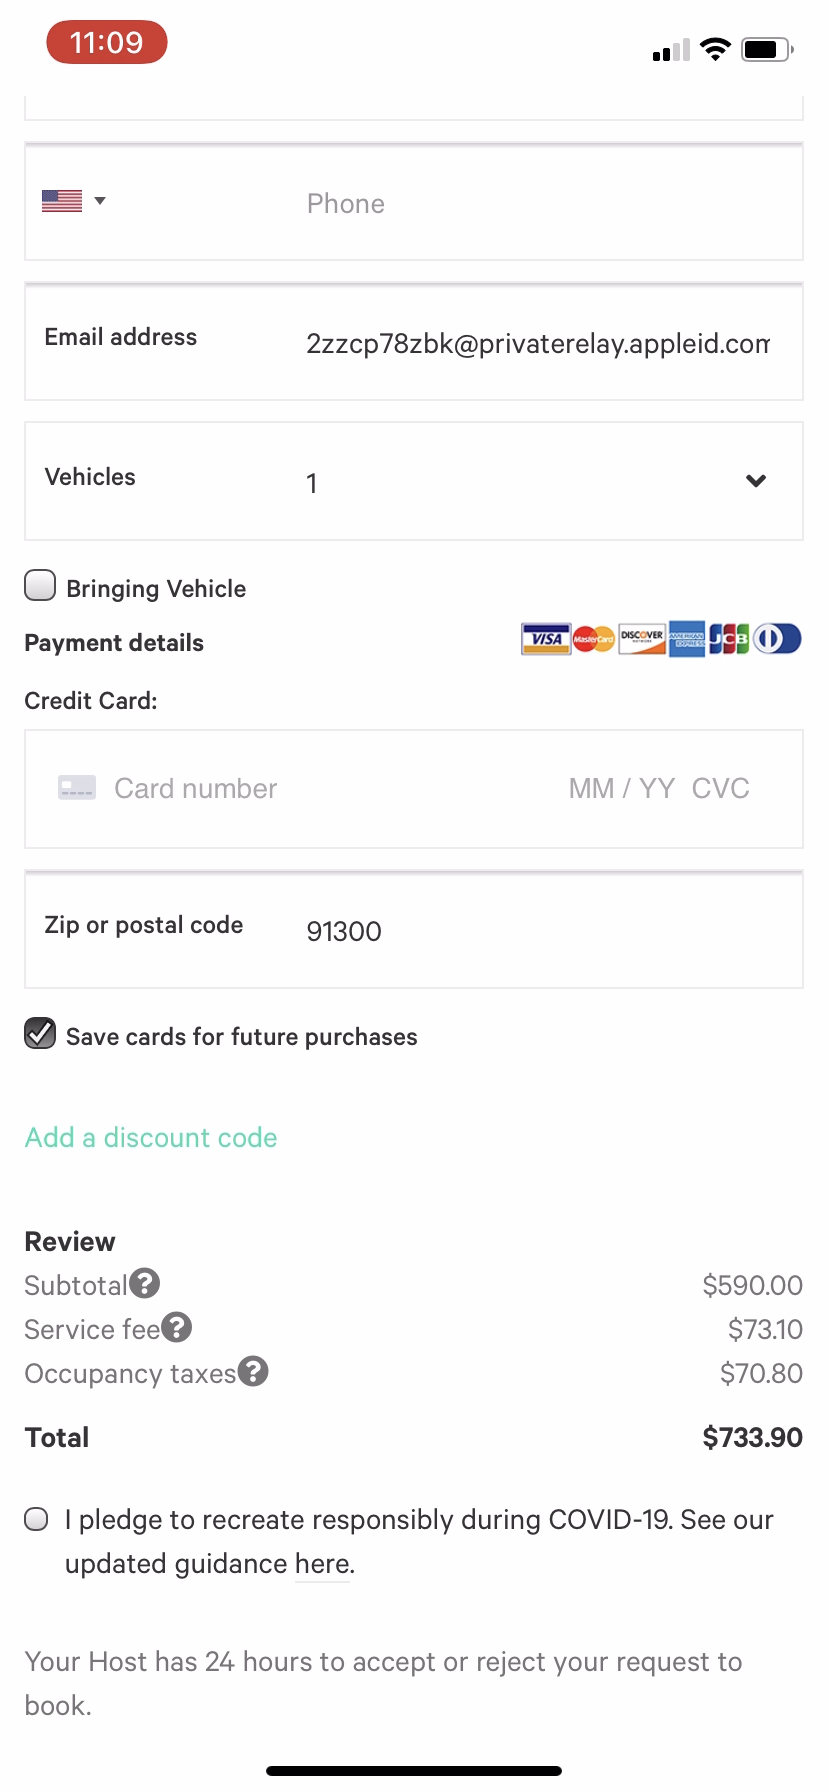Screen dimensions: 828x1792
Task: Open the Add a discount code link
Action: click(151, 1138)
